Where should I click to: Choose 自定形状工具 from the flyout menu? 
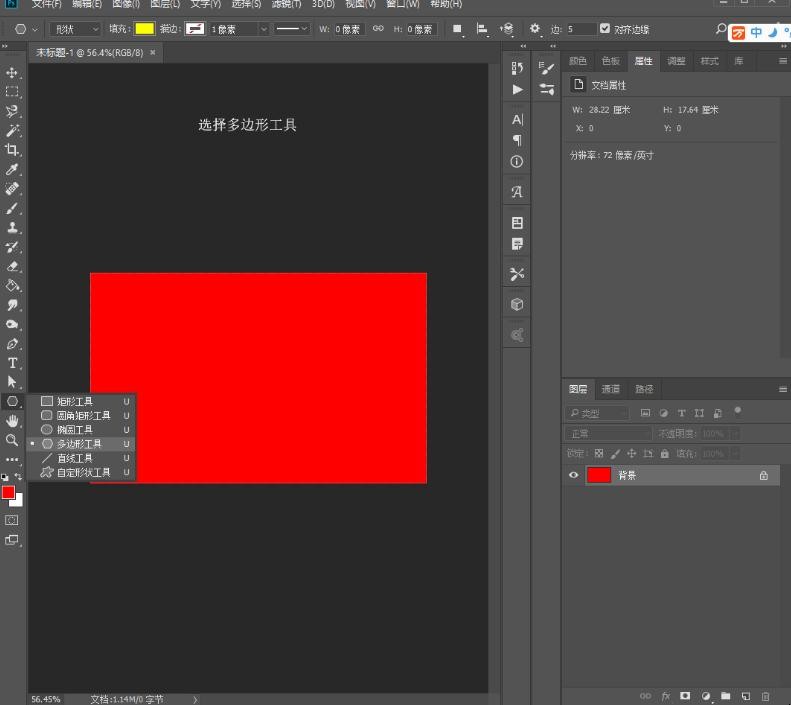83,472
